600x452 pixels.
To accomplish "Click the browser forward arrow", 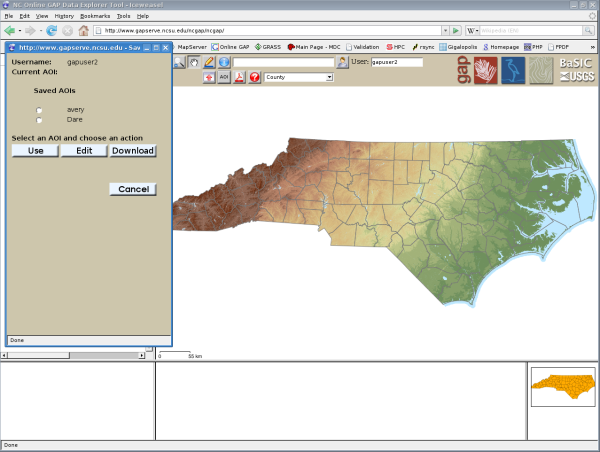I will coord(30,30).
